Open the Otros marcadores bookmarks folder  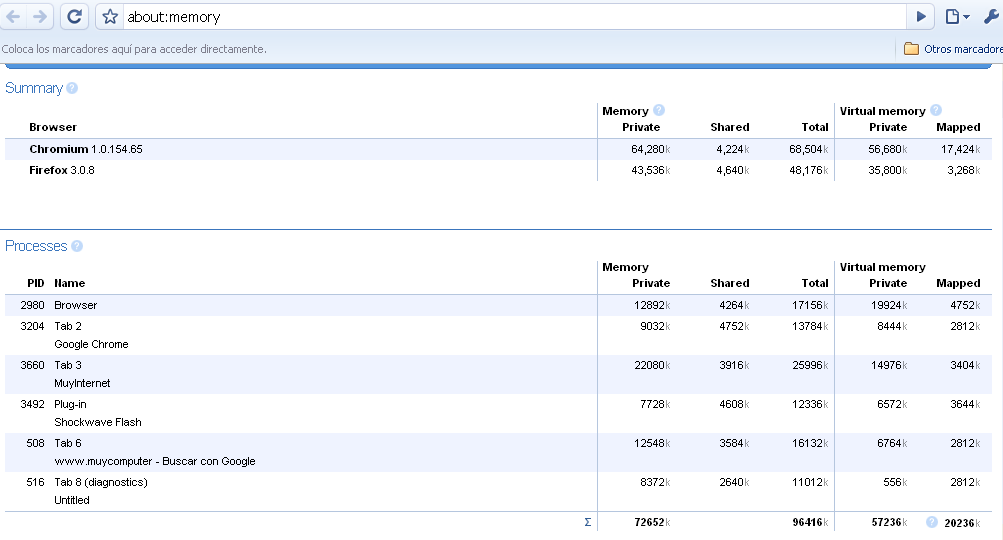point(952,48)
